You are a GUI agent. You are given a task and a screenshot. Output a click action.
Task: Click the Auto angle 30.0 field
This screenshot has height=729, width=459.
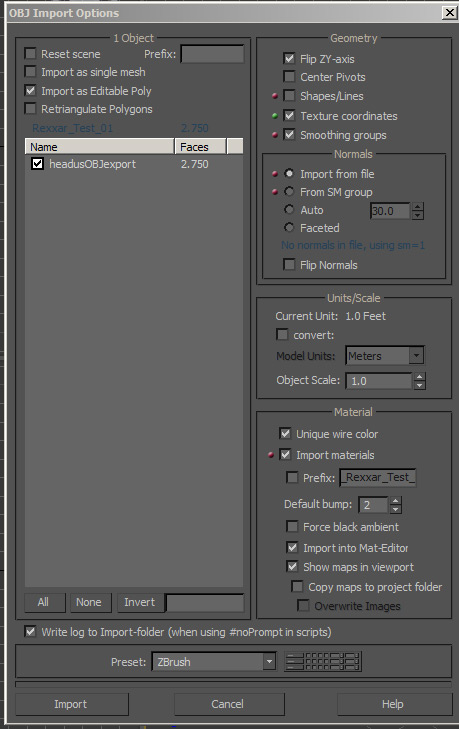[391, 211]
